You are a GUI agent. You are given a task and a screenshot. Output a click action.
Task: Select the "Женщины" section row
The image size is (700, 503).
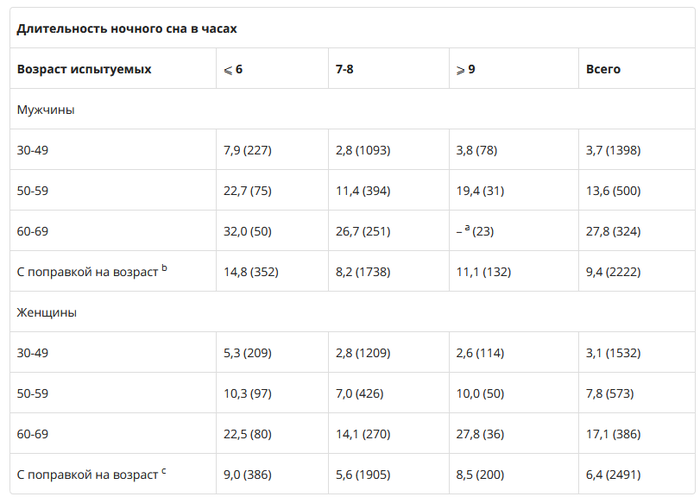pos(47,312)
